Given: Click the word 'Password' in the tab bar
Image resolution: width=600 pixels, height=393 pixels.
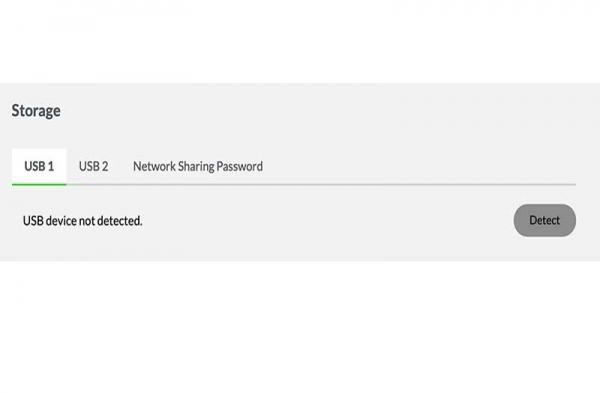Looking at the screenshot, I should point(240,166).
